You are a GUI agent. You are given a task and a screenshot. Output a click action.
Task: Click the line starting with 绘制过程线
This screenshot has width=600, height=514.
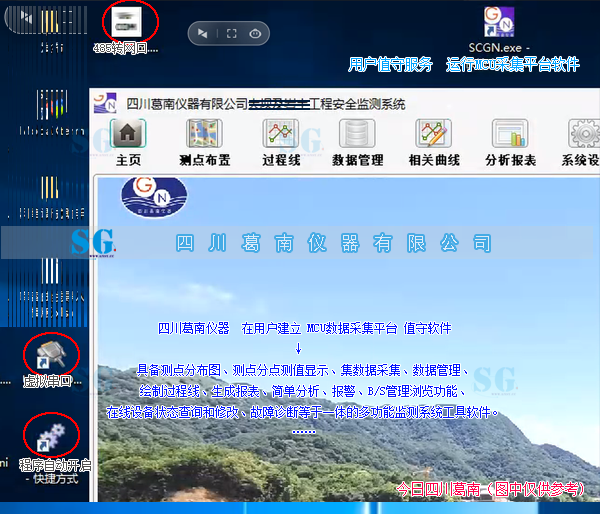click(302, 391)
